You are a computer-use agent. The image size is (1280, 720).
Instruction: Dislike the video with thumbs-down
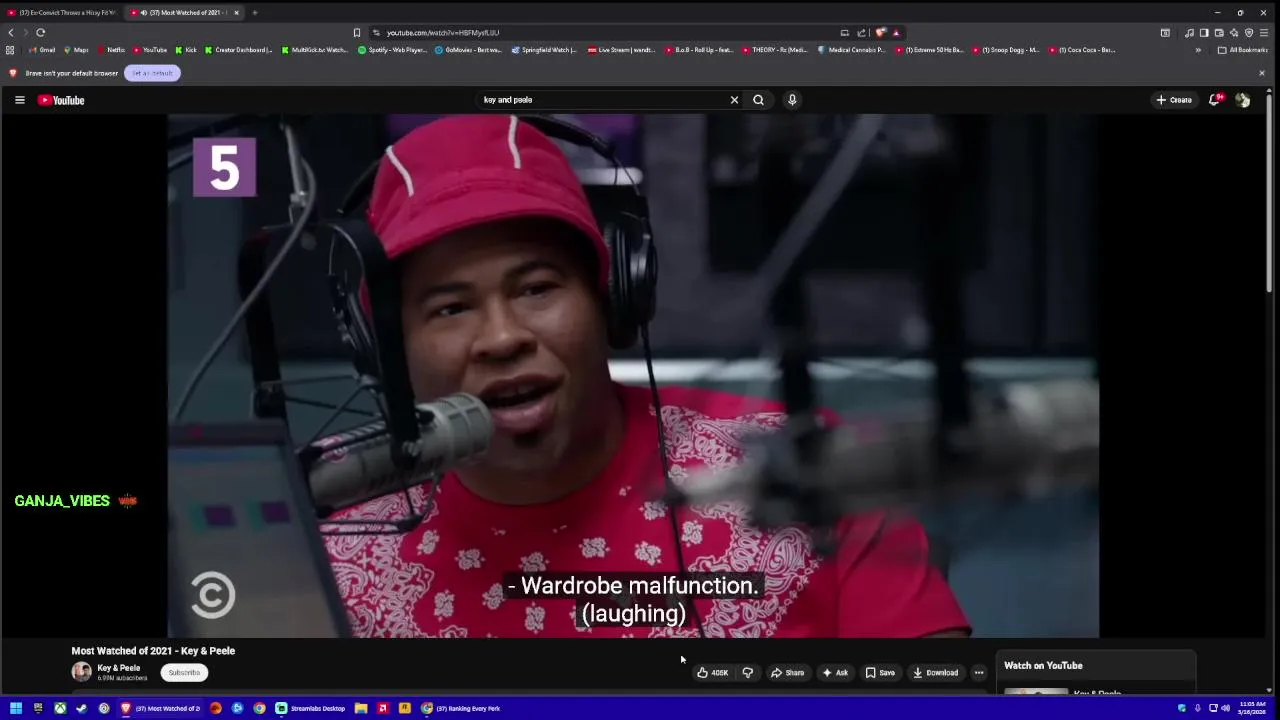click(747, 673)
